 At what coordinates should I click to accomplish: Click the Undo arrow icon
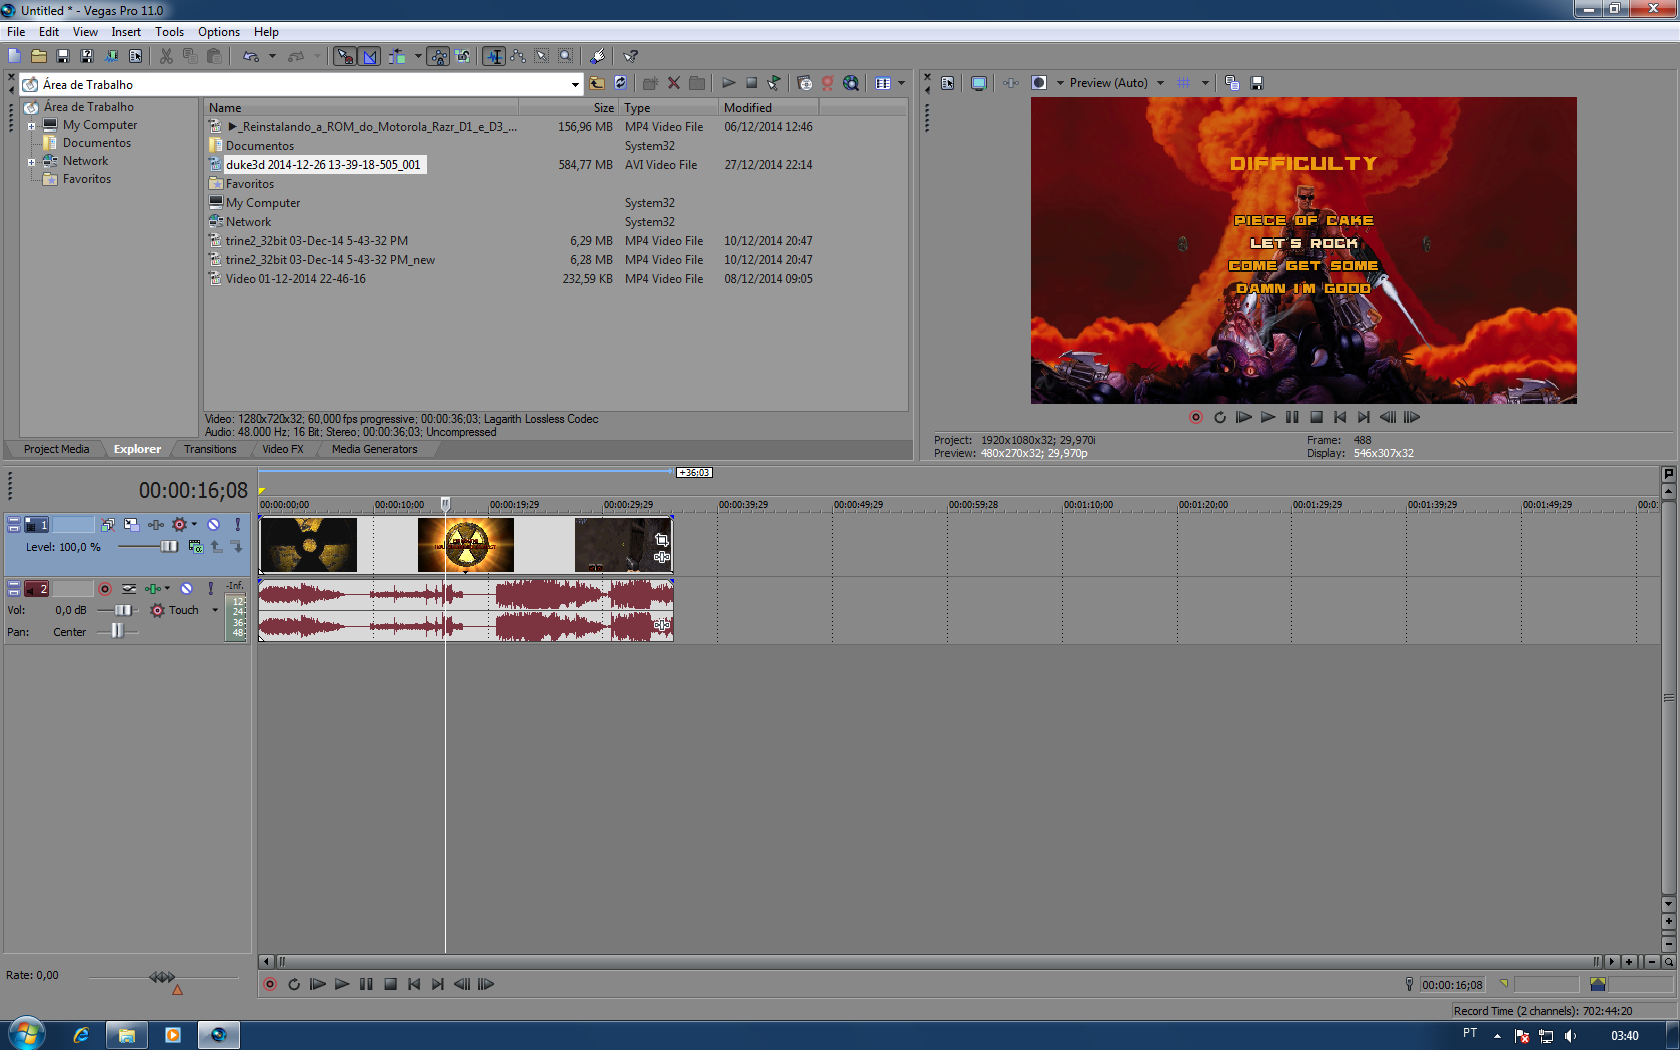(251, 56)
